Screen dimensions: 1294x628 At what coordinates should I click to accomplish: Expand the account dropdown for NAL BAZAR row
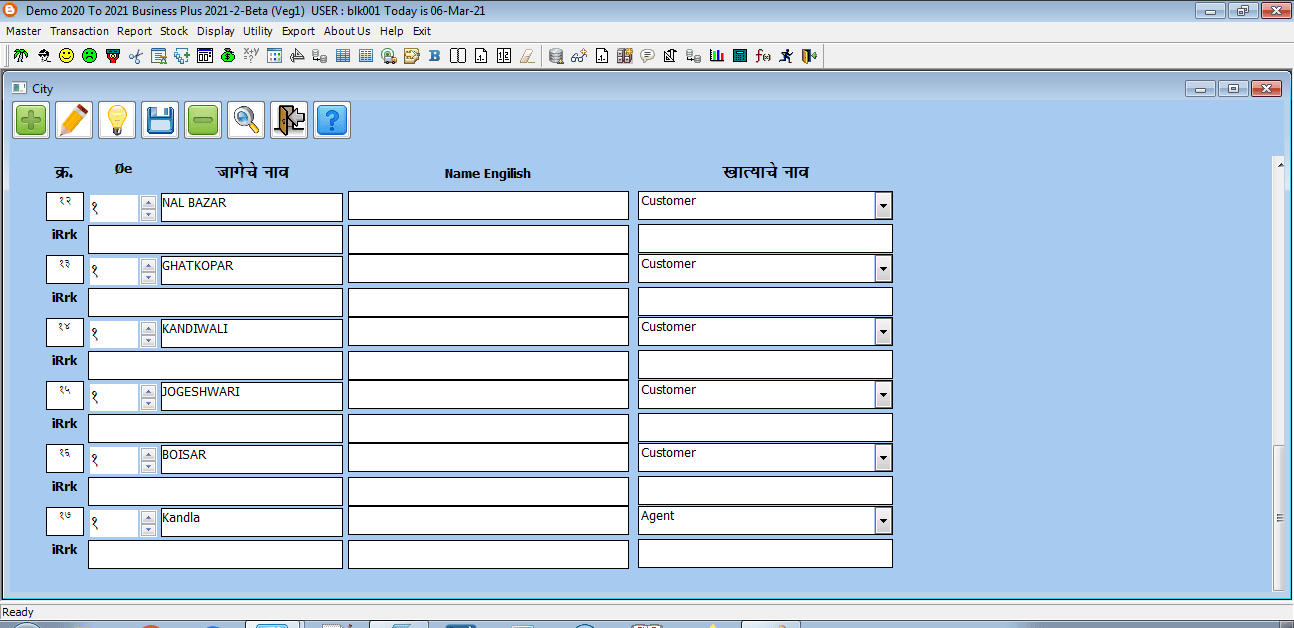pos(883,206)
